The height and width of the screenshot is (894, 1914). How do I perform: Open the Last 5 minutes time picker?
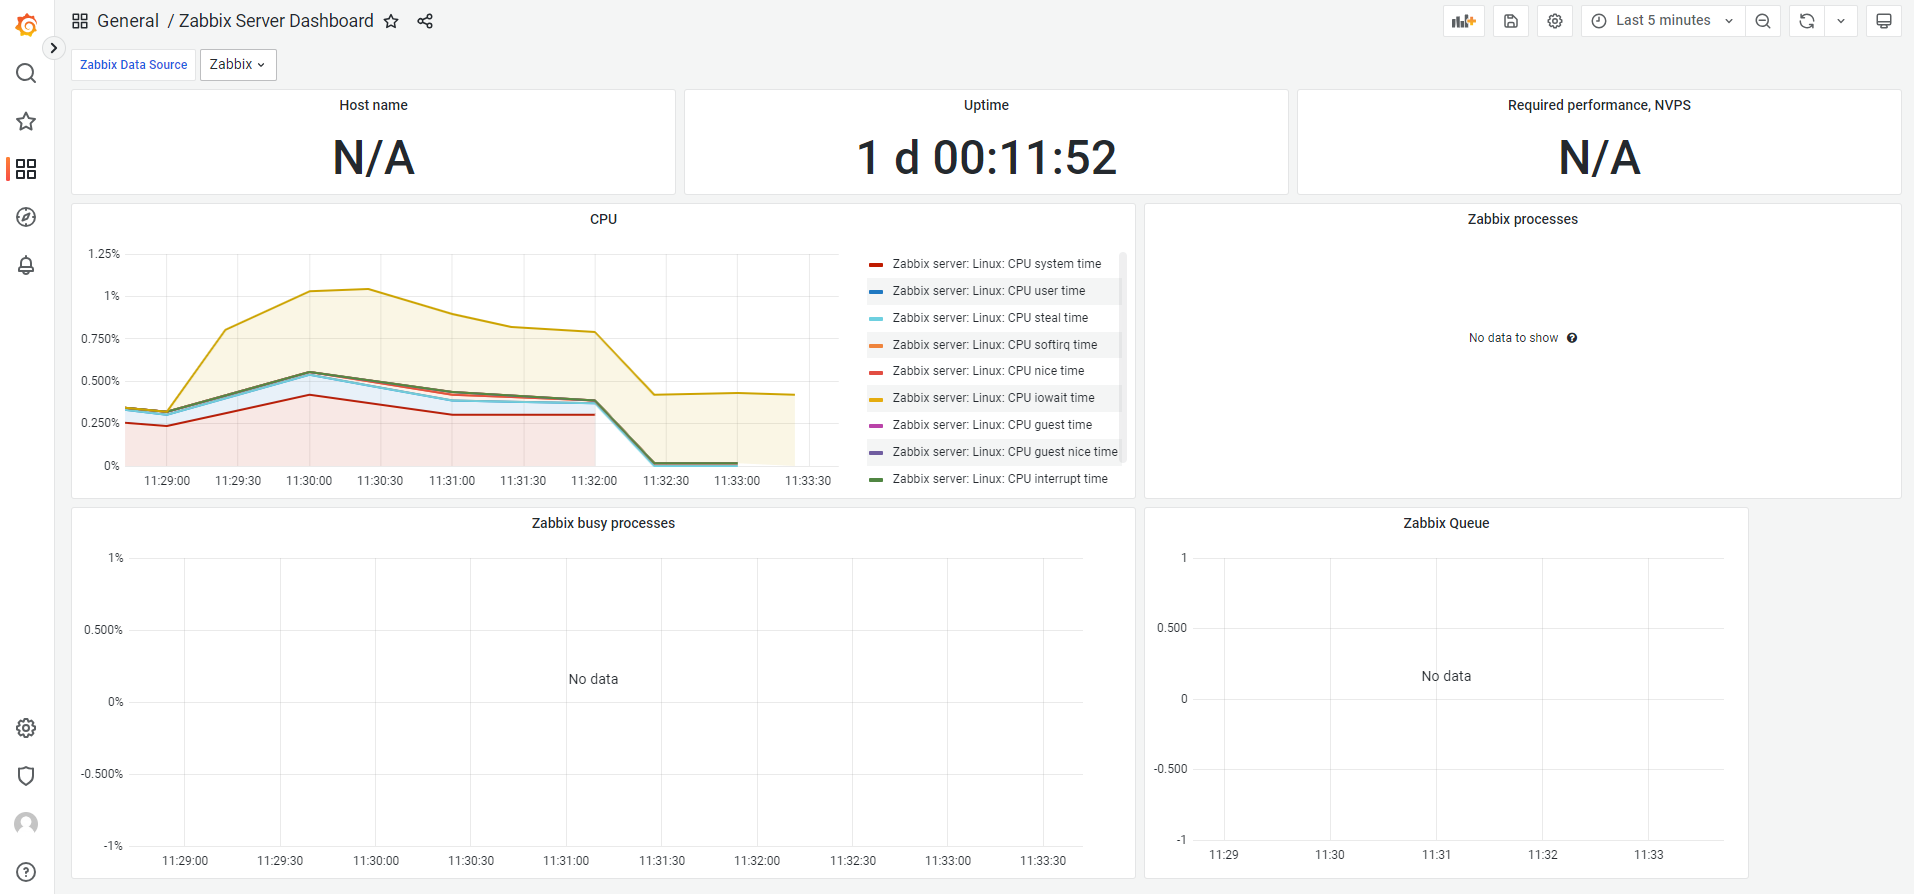(1663, 21)
